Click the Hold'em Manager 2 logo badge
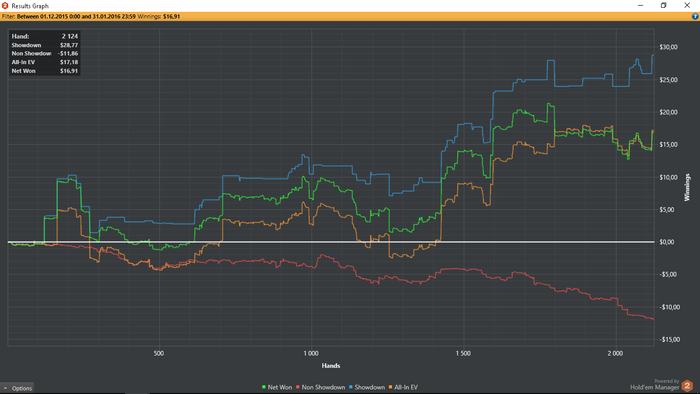700x394 pixels. 688,385
